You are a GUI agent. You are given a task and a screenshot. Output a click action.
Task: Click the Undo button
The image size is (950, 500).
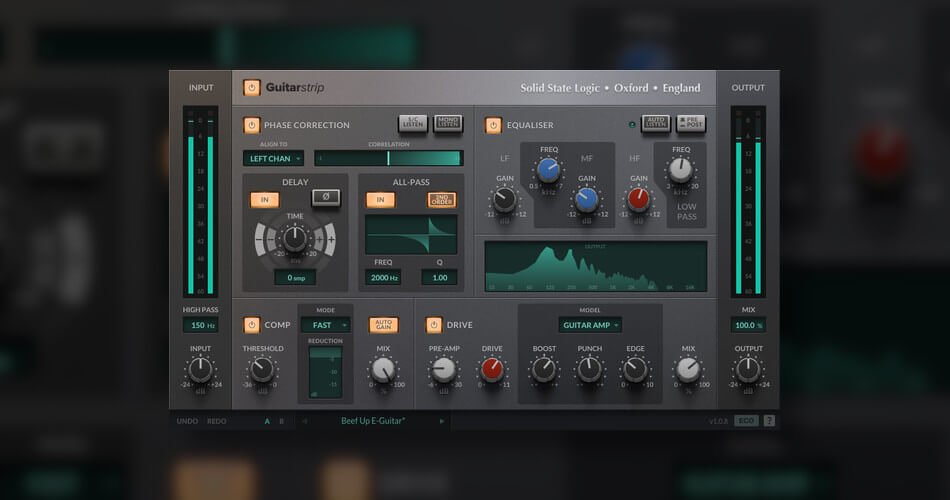coord(187,421)
